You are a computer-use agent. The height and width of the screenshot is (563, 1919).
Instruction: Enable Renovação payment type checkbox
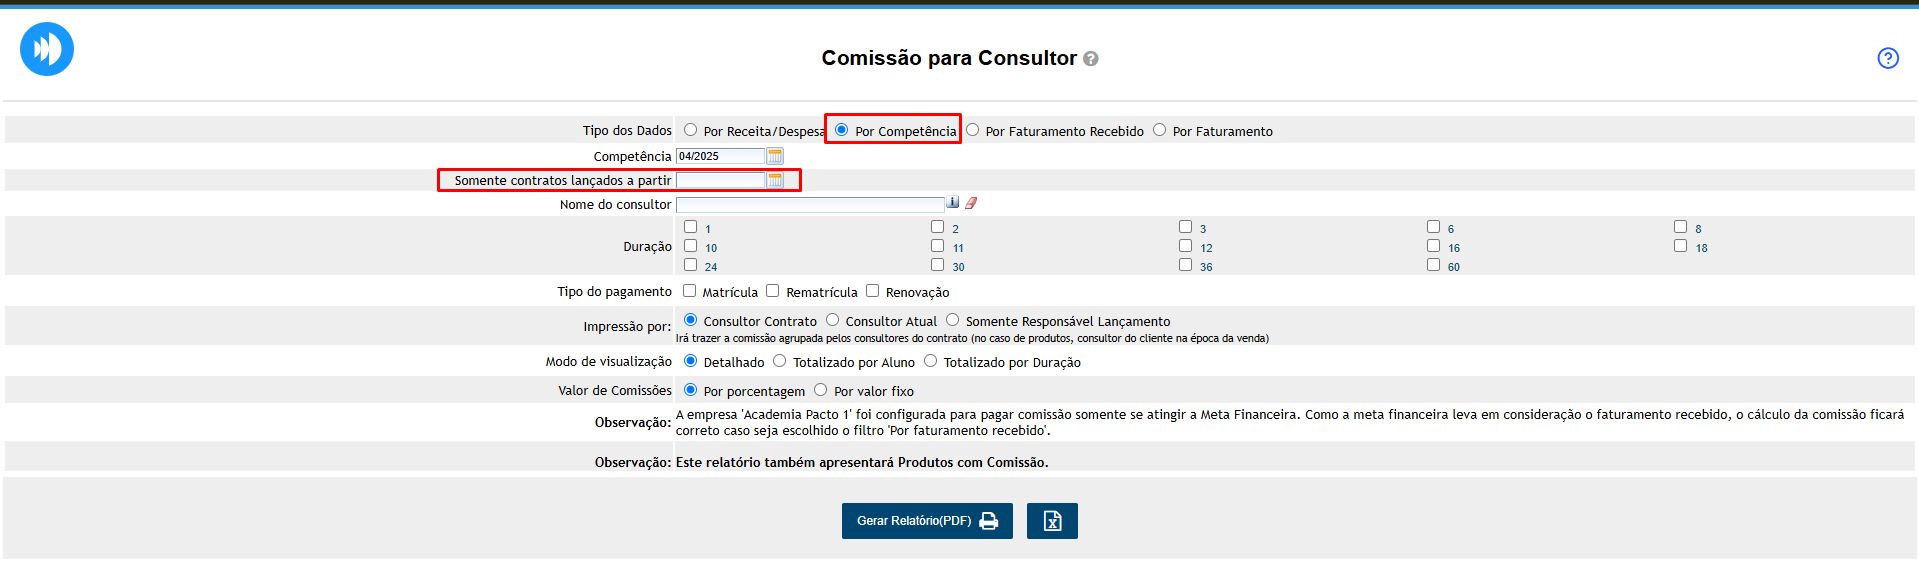[x=872, y=291]
